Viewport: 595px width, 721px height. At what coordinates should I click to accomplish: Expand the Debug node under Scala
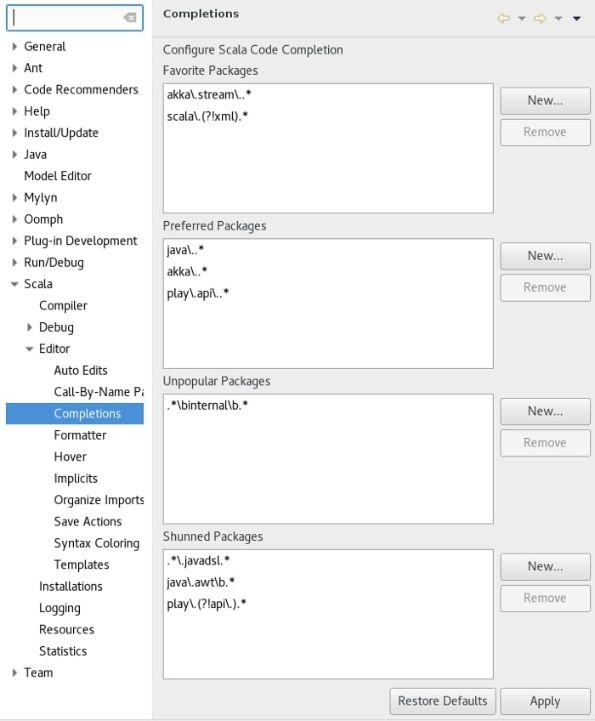(x=29, y=327)
